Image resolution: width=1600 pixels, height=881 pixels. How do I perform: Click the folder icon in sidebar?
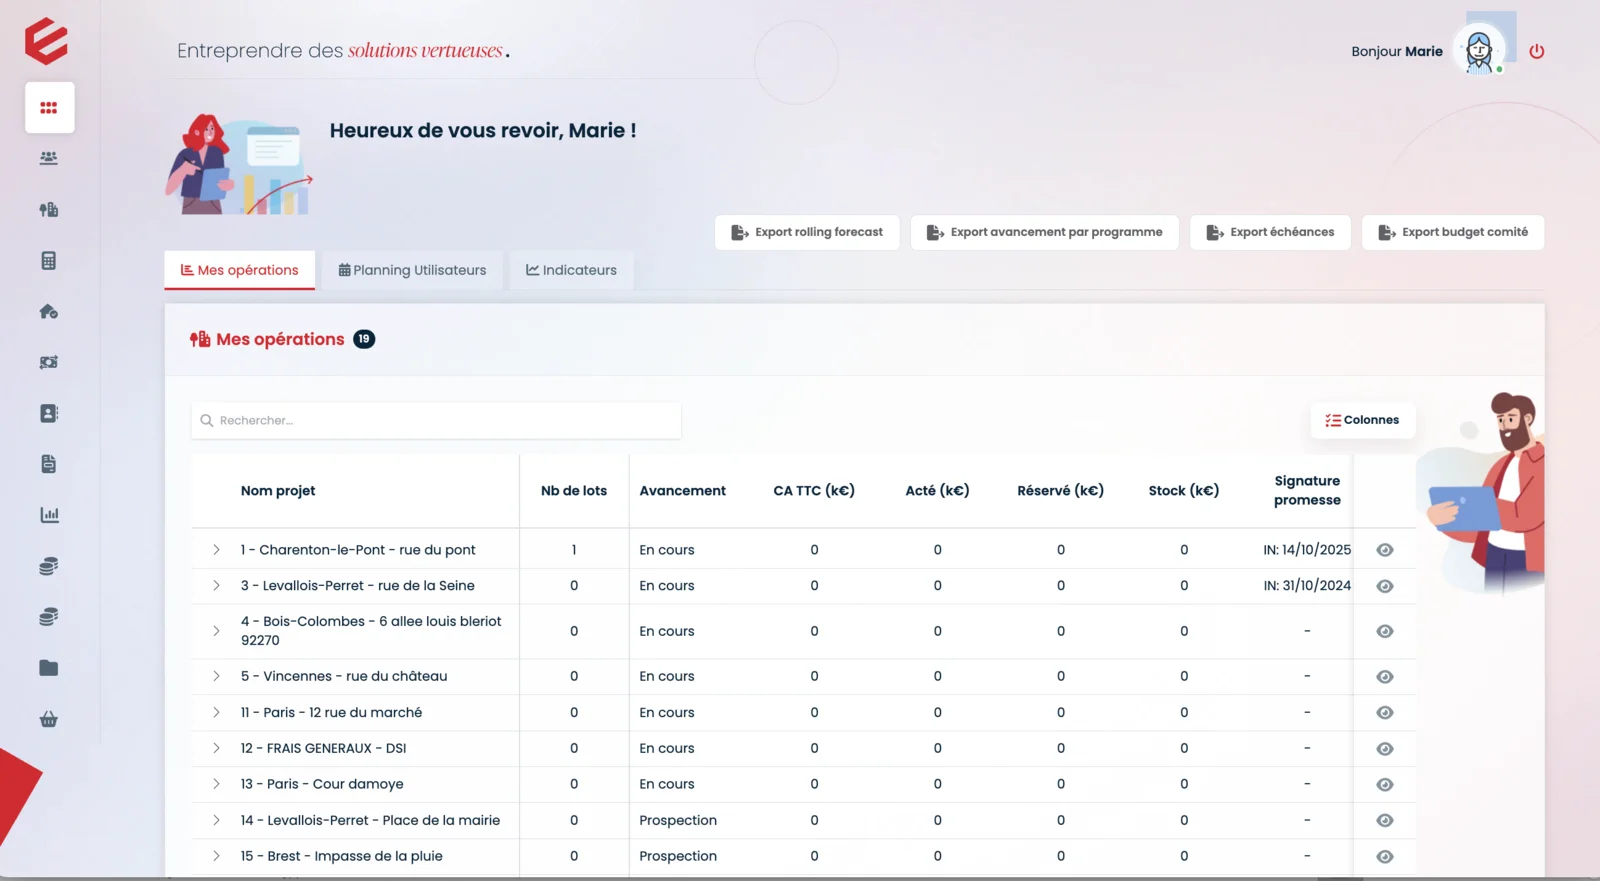point(48,668)
